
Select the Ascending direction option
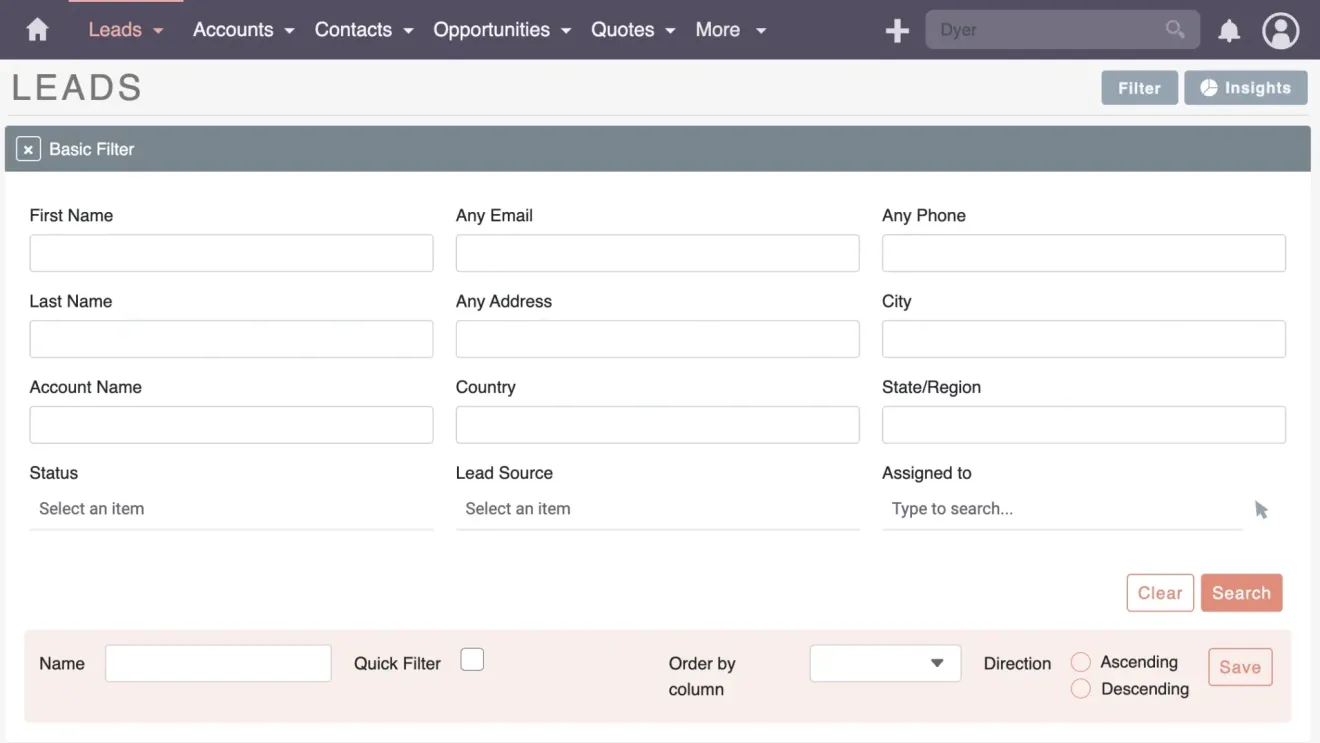point(1081,661)
